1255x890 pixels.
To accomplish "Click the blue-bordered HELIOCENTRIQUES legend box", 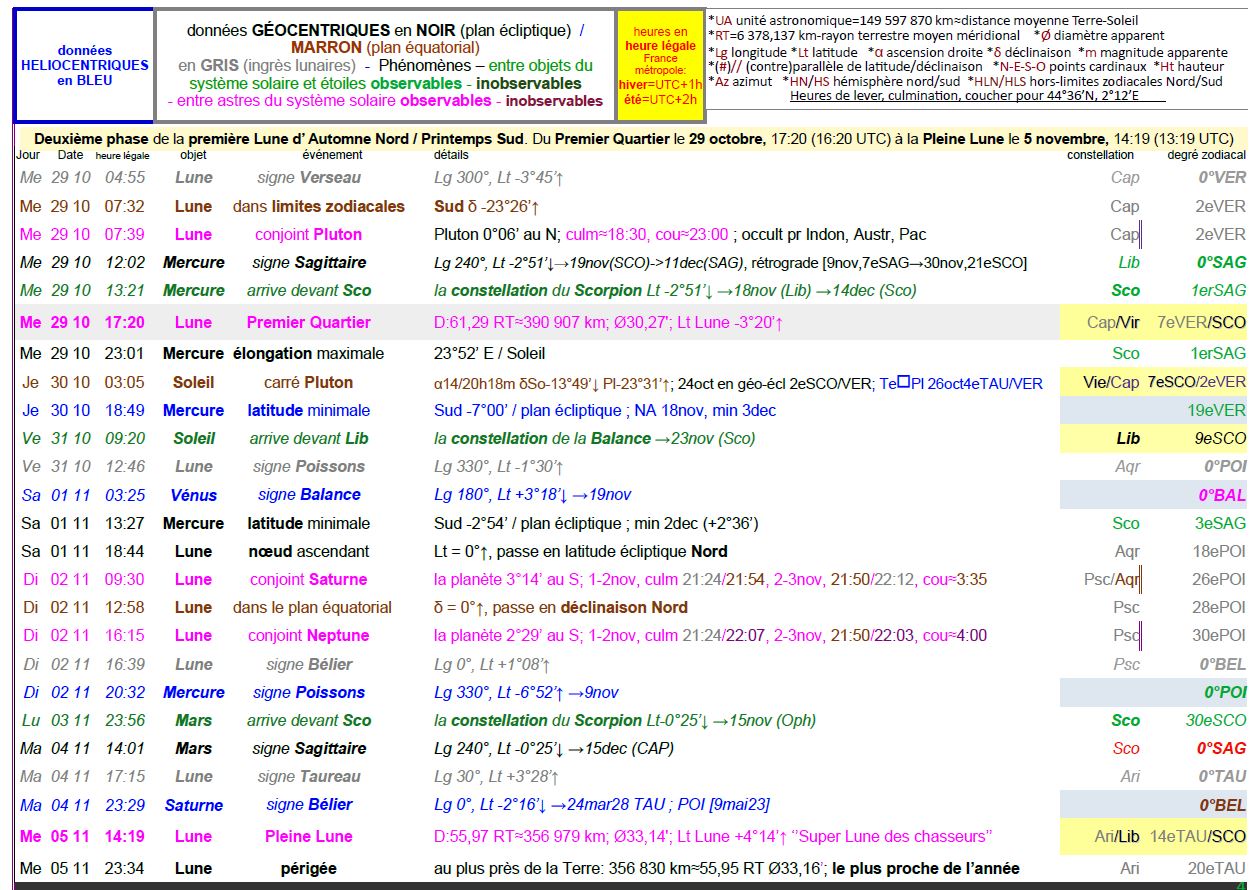I will (x=84, y=65).
